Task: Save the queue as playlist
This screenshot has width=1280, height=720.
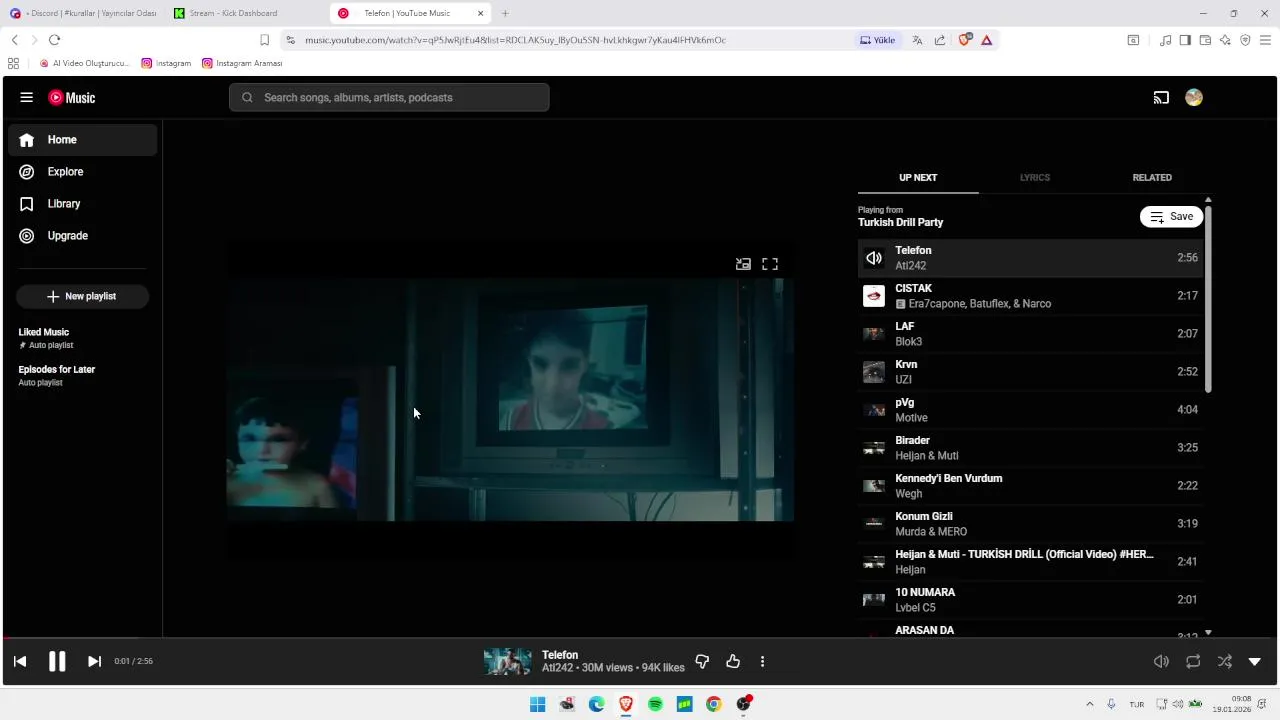Action: (x=1171, y=217)
